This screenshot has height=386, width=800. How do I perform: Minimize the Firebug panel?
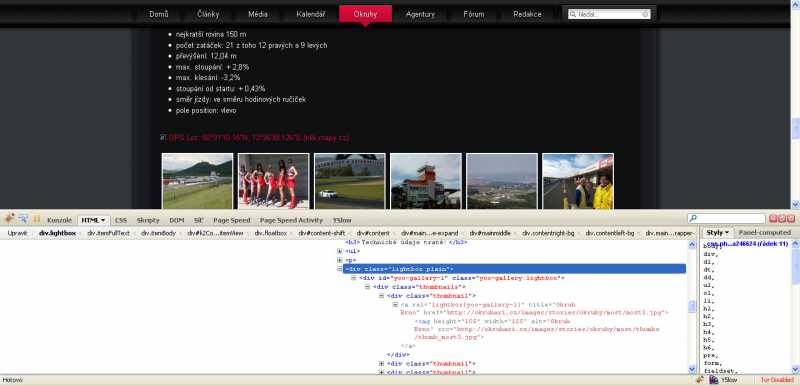coord(772,219)
